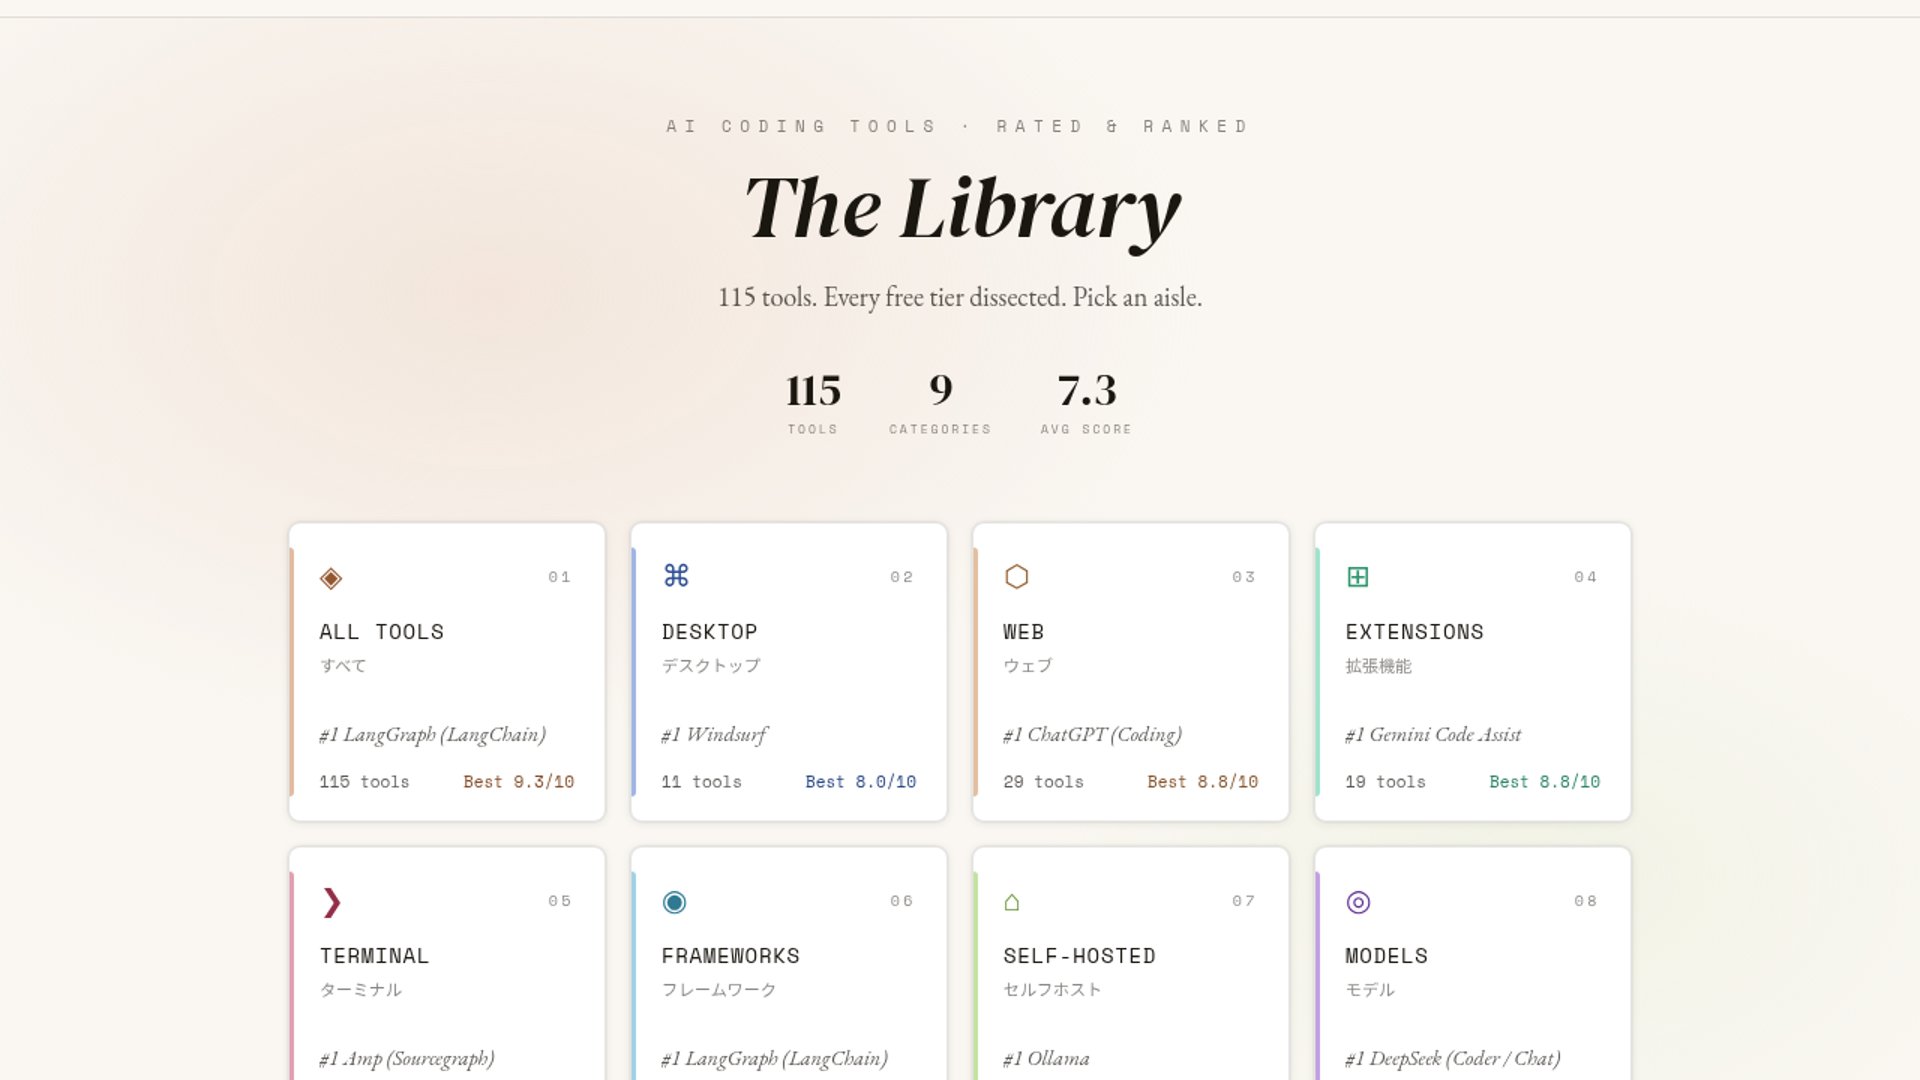The height and width of the screenshot is (1080, 1920).
Task: Open the ALL TOOLS category title
Action: [x=381, y=632]
